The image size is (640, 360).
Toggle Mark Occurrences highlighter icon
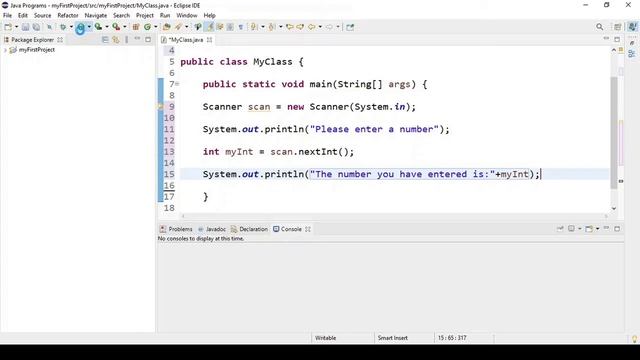point(210,27)
